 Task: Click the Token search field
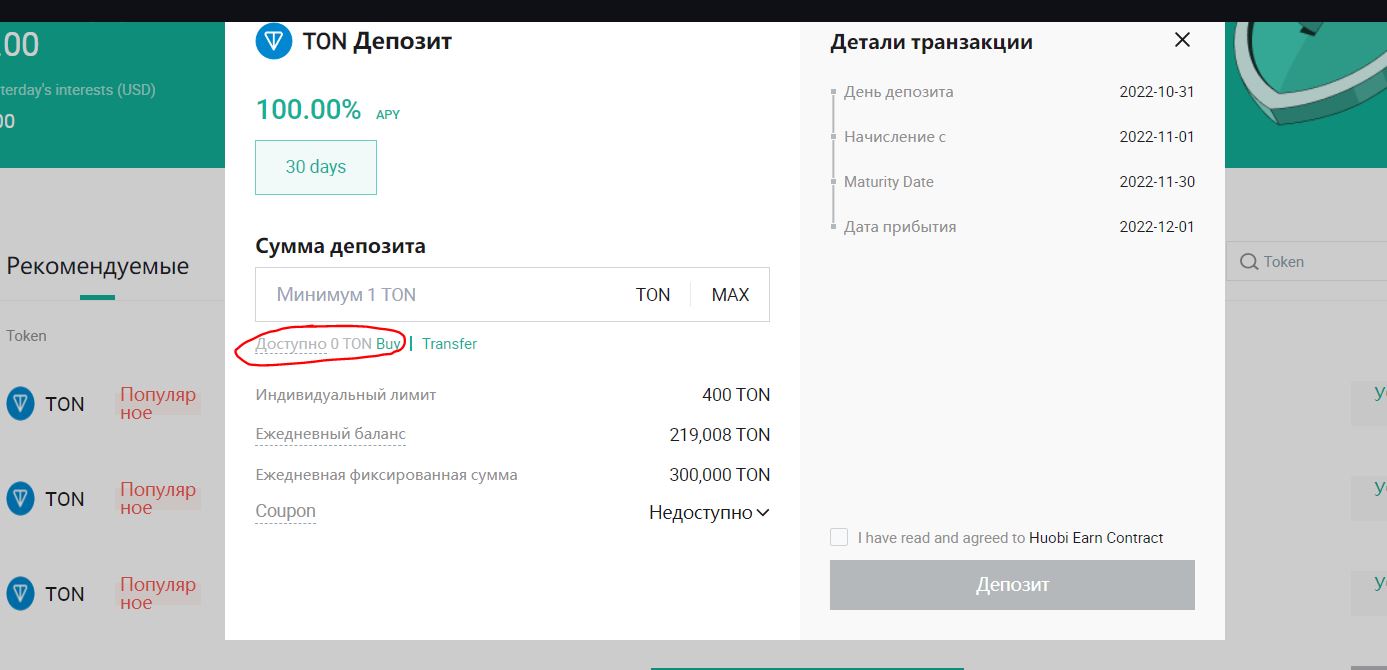pos(1306,262)
